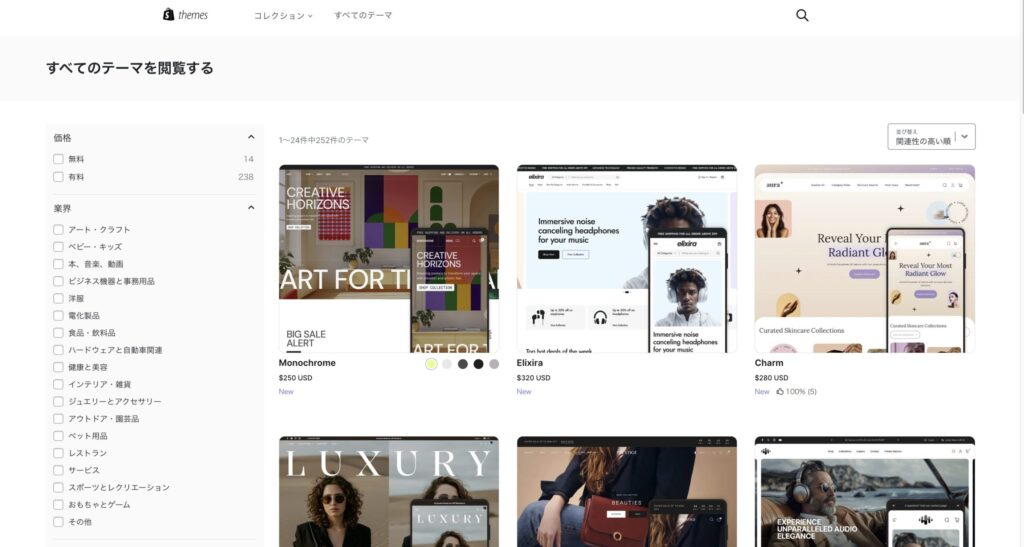Image resolution: width=1024 pixels, height=547 pixels.
Task: Check the ビジネス機器と事務用品 filter
Action: coord(58,281)
